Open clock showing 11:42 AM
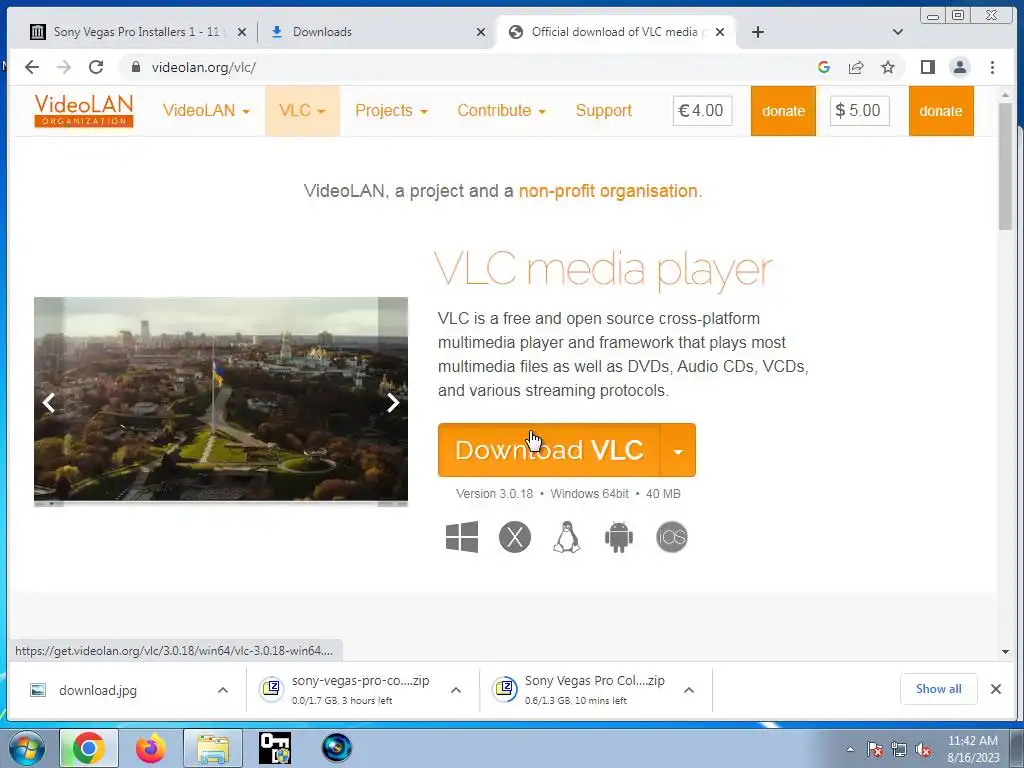Image resolution: width=1024 pixels, height=768 pixels. 973,749
